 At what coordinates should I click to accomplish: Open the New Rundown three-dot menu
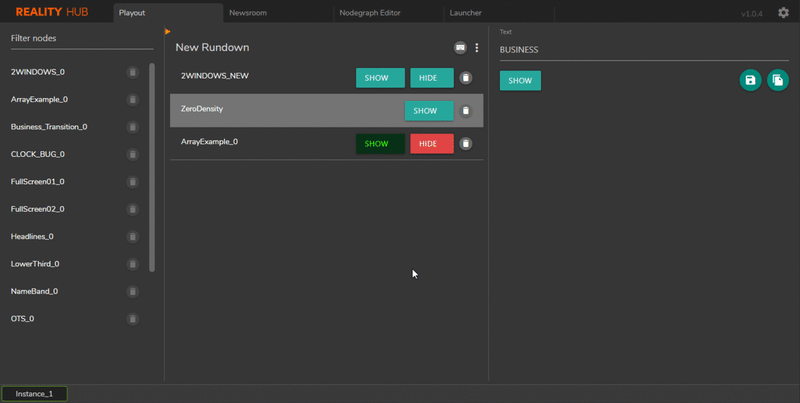click(477, 47)
